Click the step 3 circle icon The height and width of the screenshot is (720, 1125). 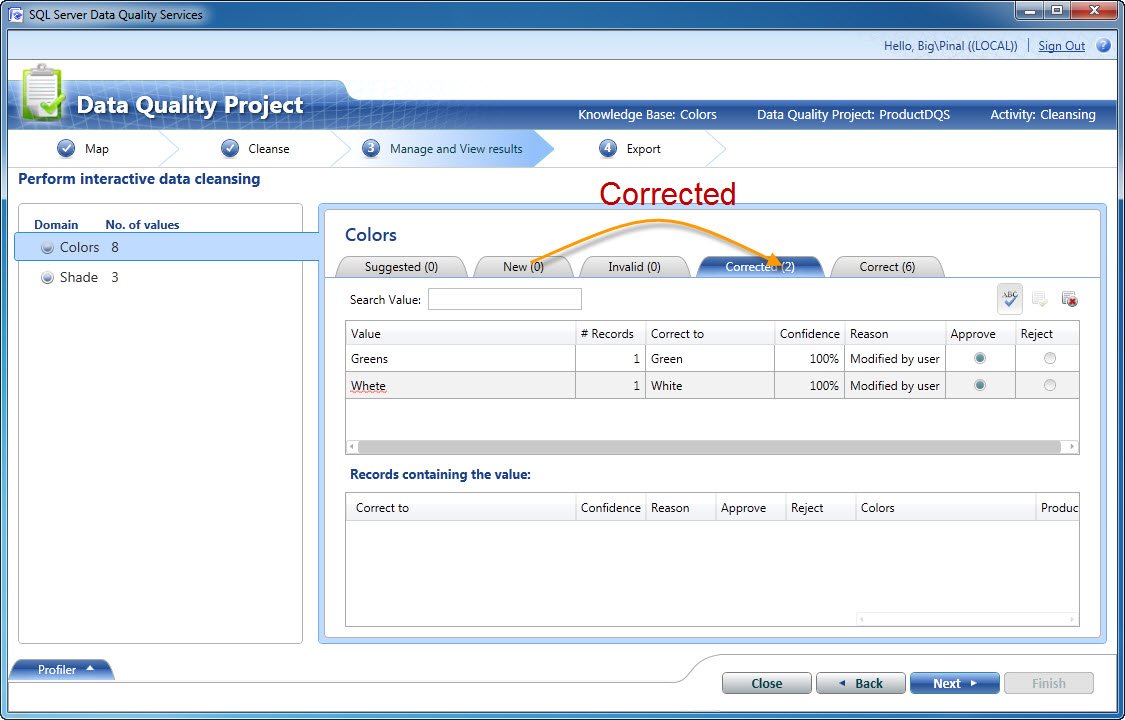(370, 148)
